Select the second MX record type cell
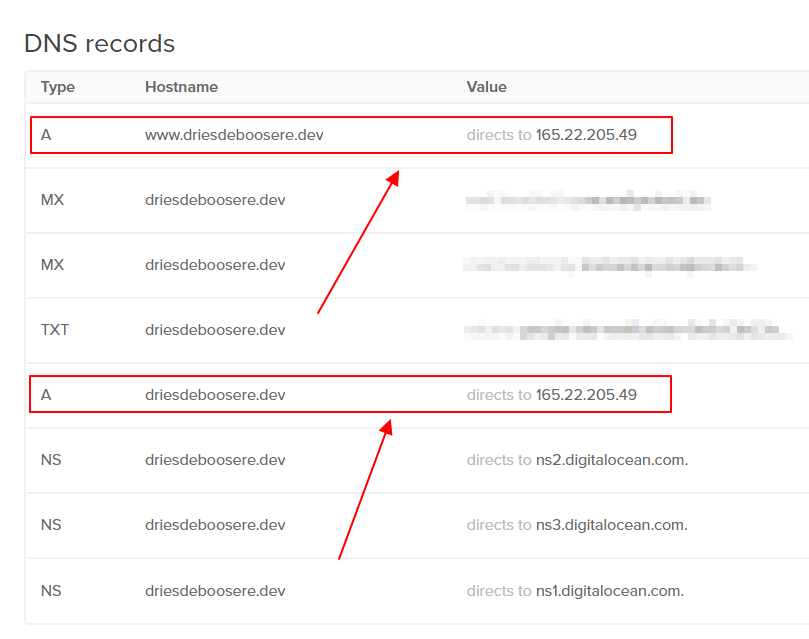 52,265
